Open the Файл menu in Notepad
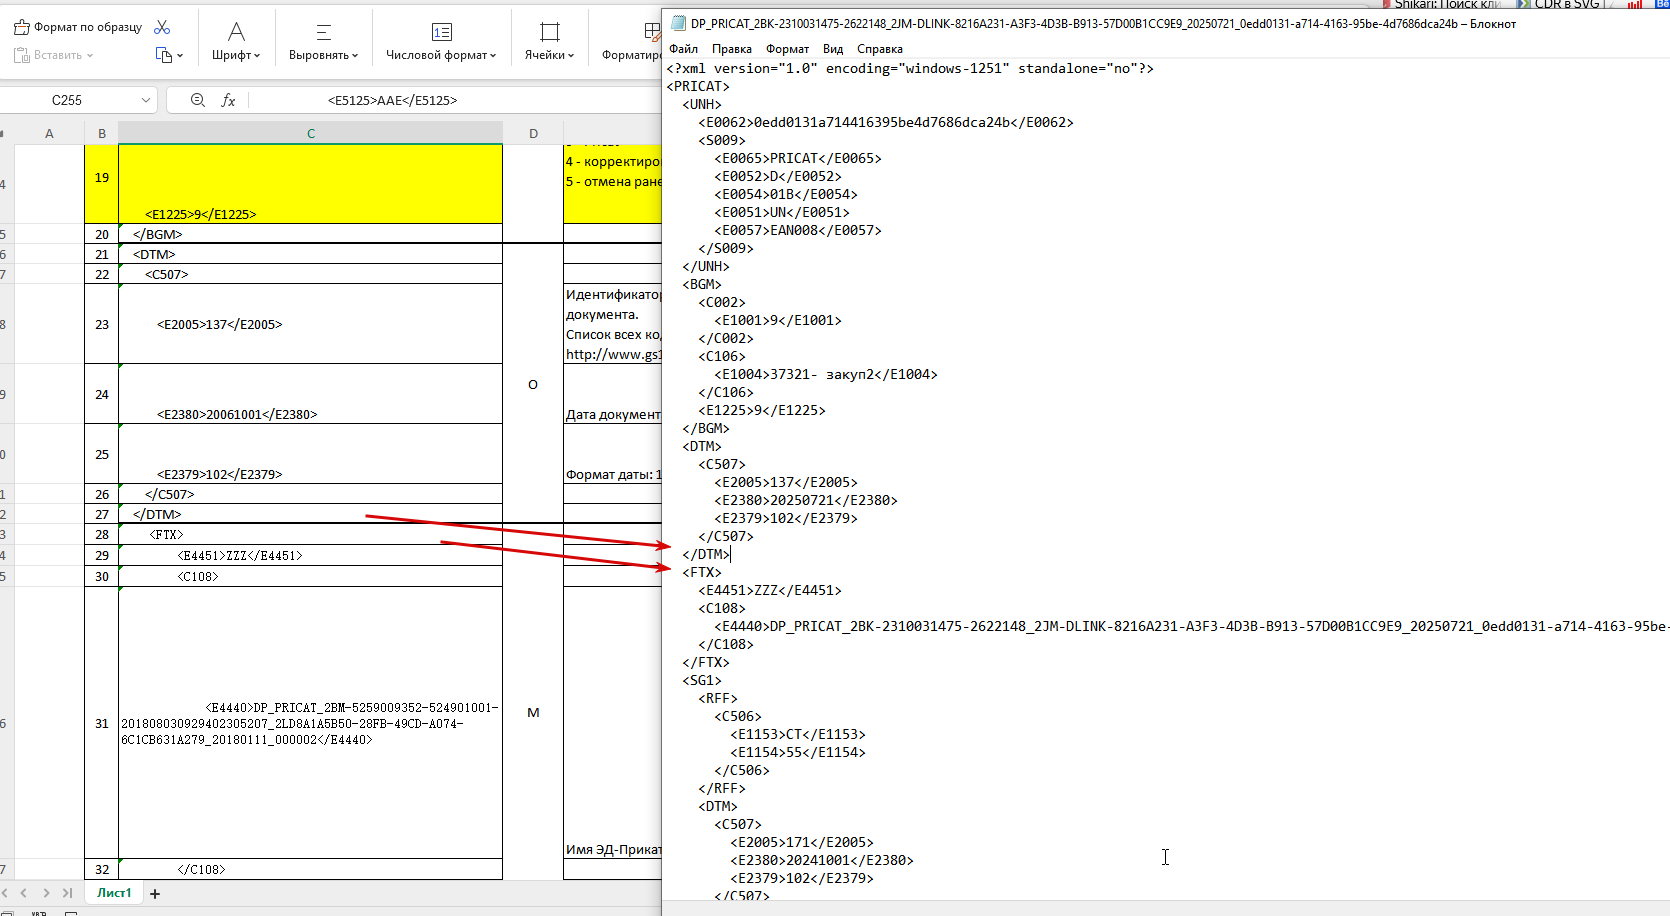The height and width of the screenshot is (916, 1670). 684,49
